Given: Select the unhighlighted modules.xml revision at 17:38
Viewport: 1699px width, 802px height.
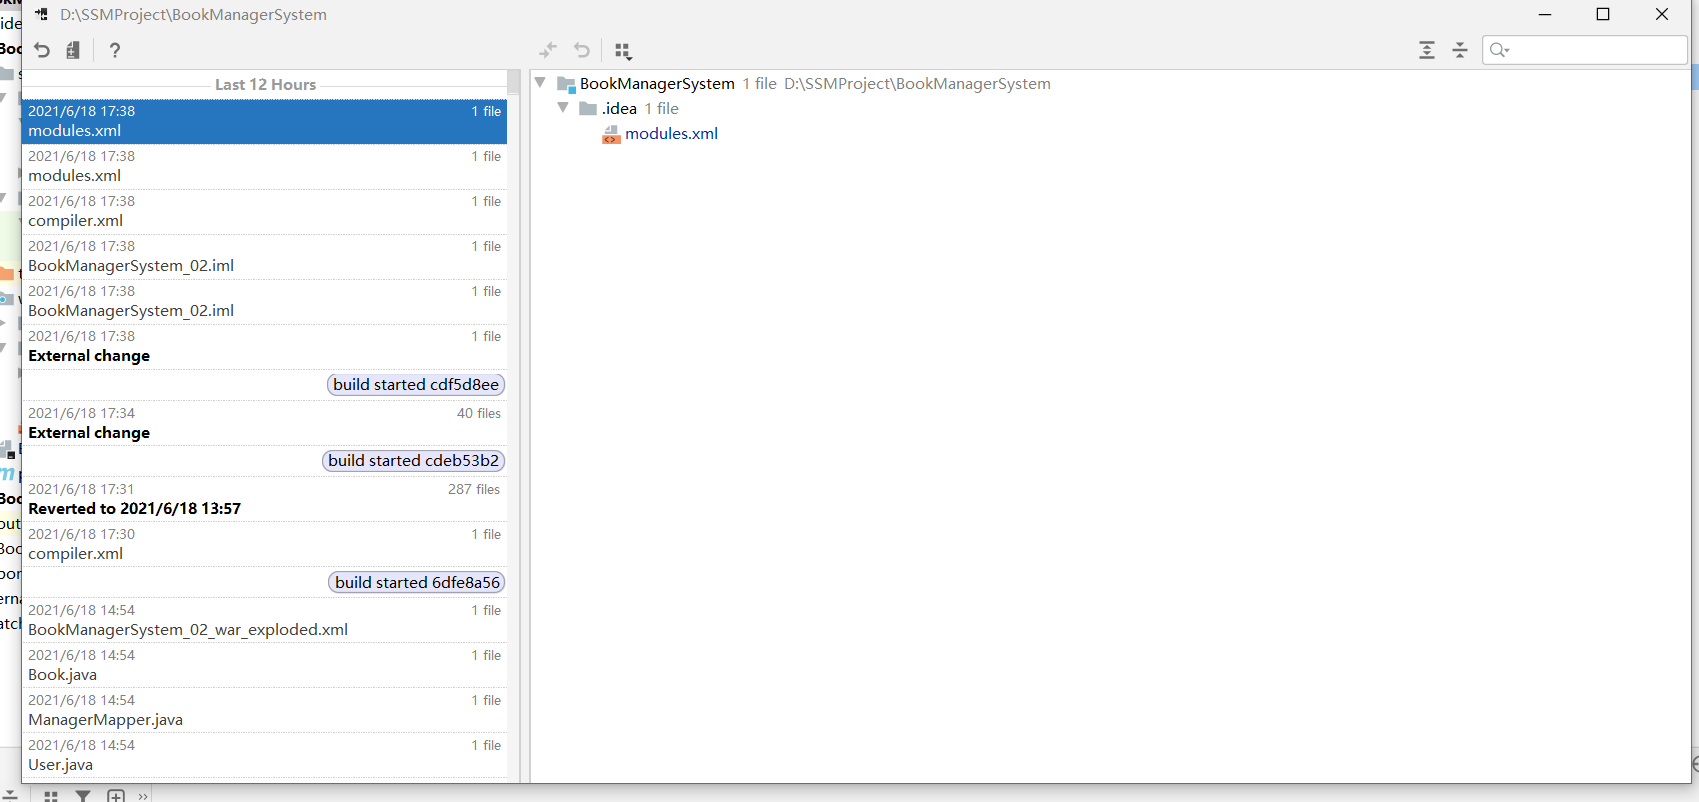Looking at the screenshot, I should click(x=264, y=166).
